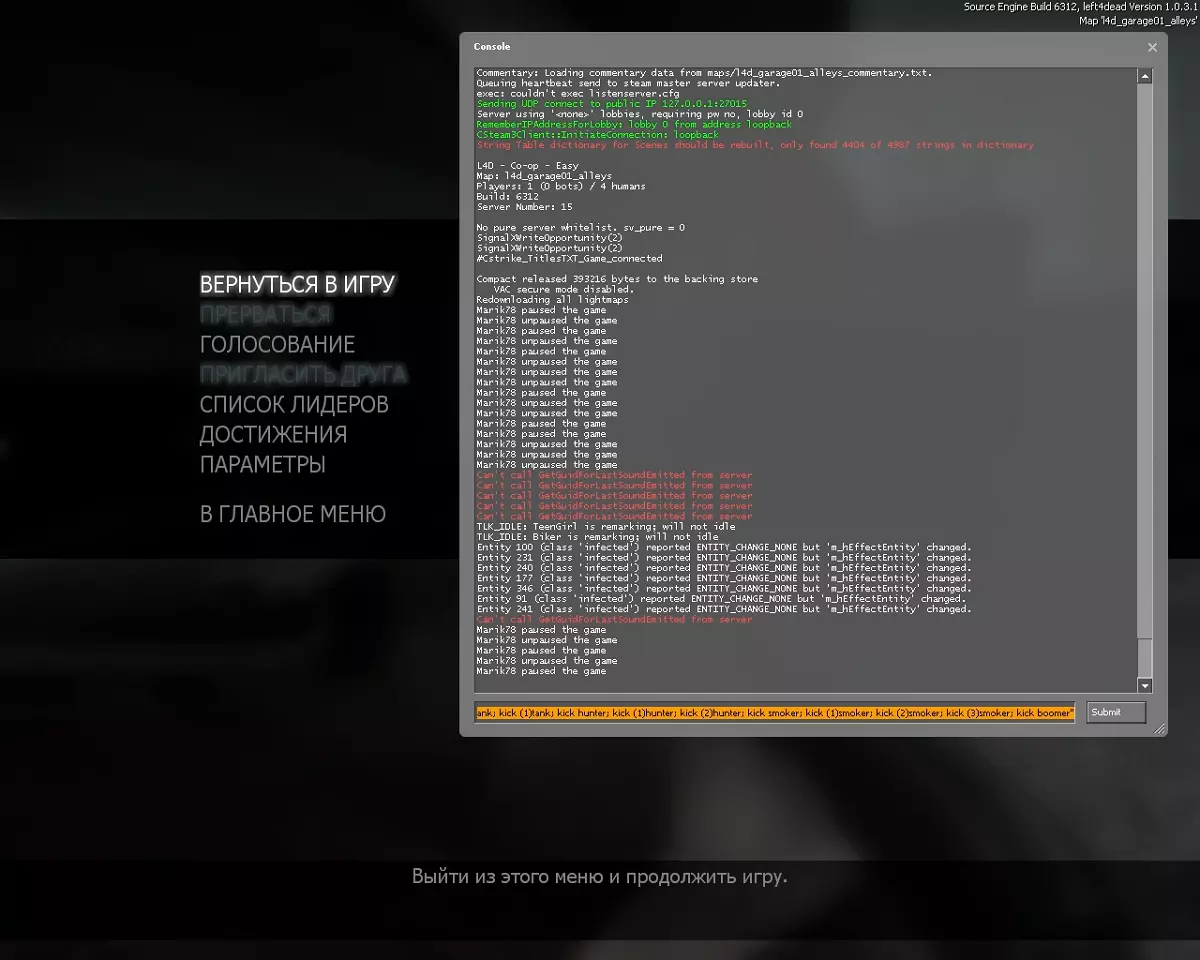Screen dimensions: 1200x960
Task: Click console scrollbar up arrow
Action: [x=1145, y=75]
